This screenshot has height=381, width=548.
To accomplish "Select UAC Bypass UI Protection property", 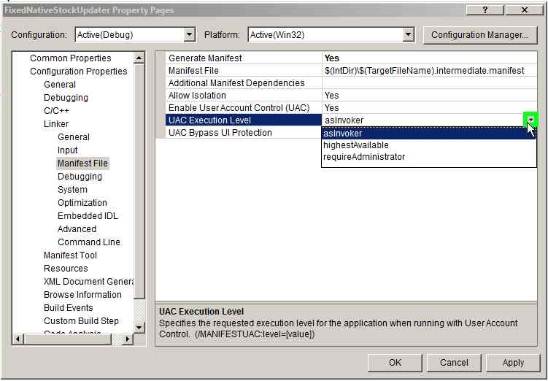I will click(x=243, y=133).
